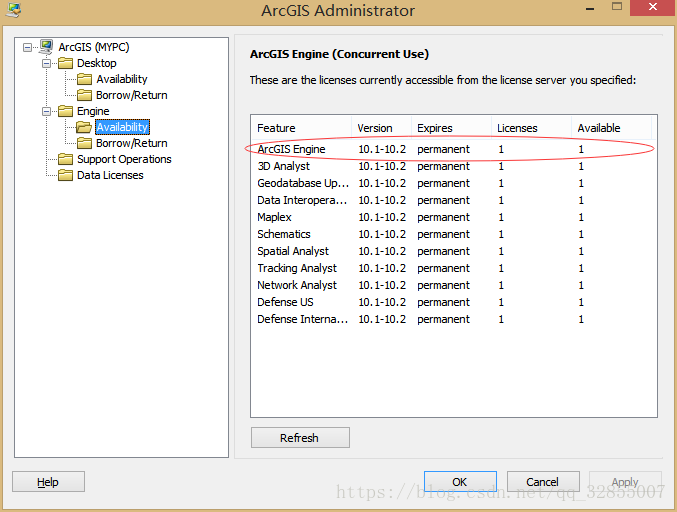The image size is (677, 512).
Task: Open Data Licenses in the tree
Action: [x=110, y=175]
